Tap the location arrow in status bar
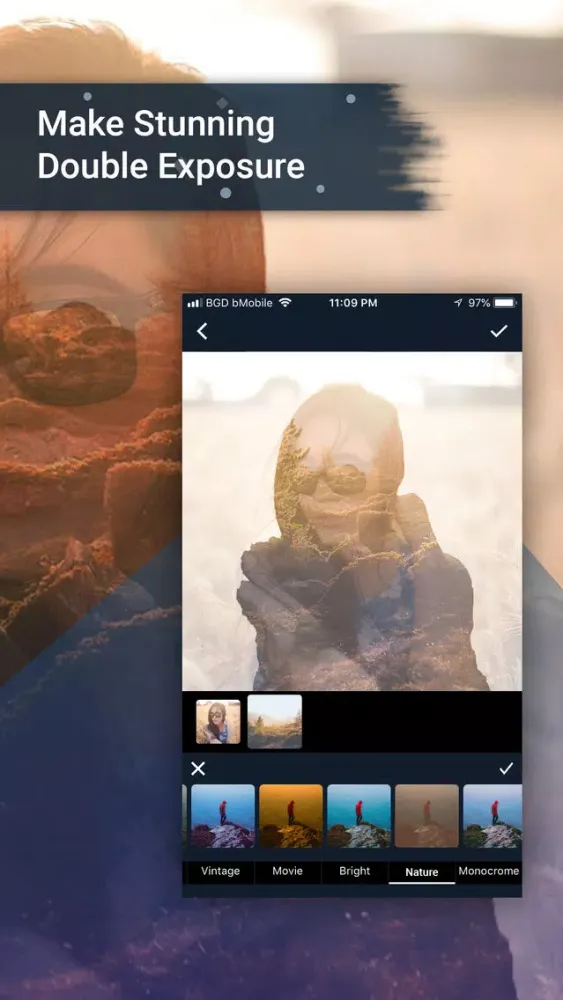 tap(458, 303)
